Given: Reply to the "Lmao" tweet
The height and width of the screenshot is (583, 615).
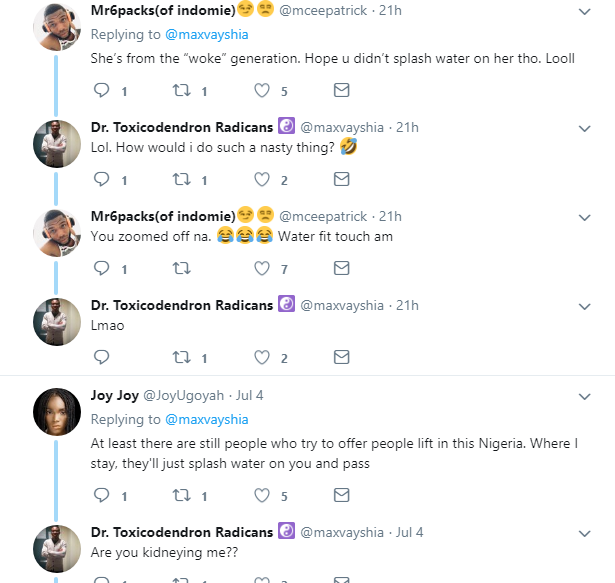Looking at the screenshot, I should [101, 357].
